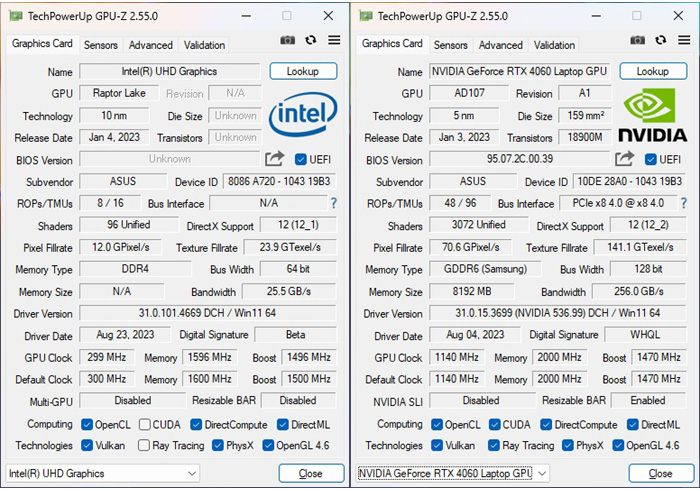Click Lookup button for RTX 4060 Laptop GPU
The height and width of the screenshot is (491, 700).
click(x=653, y=71)
